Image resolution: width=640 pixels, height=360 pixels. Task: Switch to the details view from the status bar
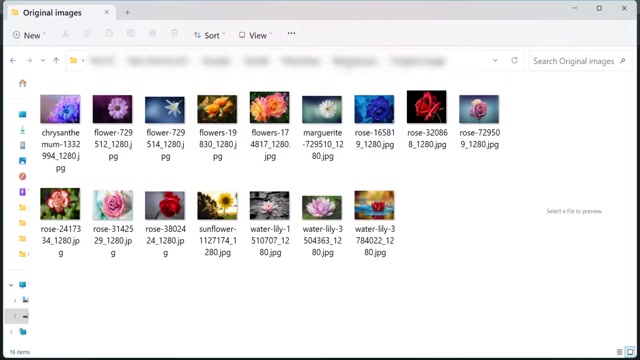click(619, 352)
